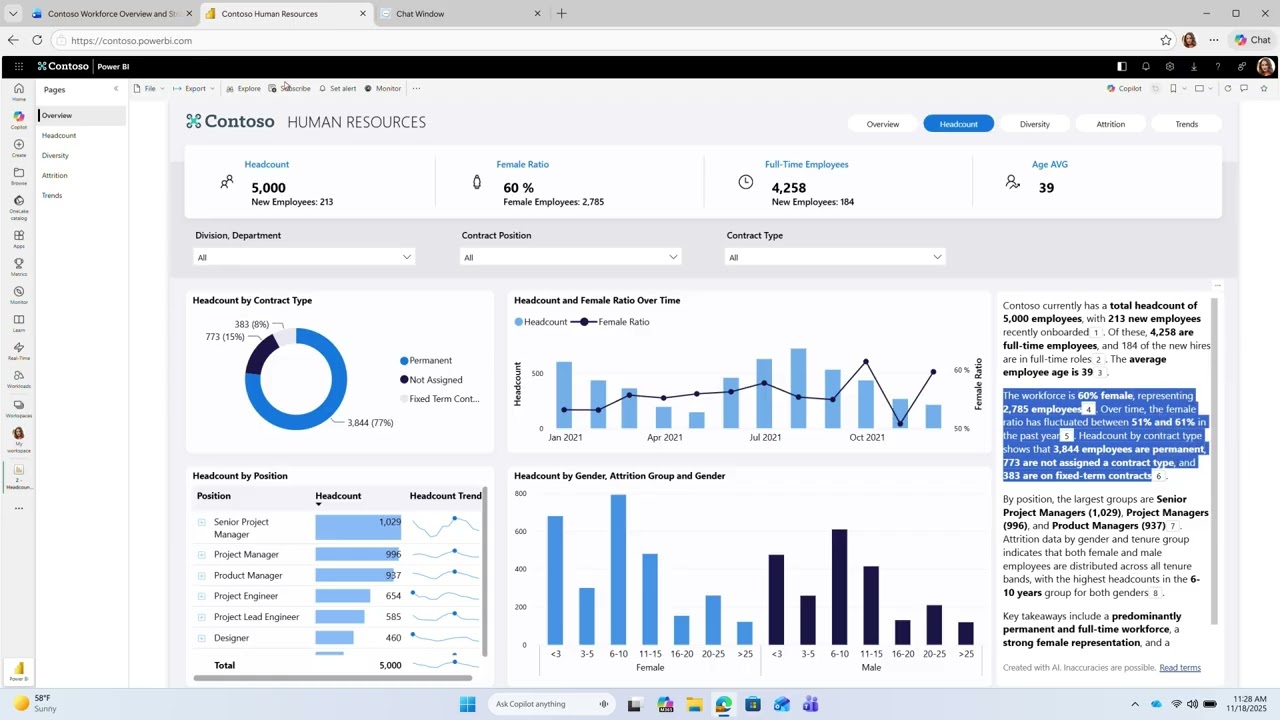Expand the Product Manager row
Image resolution: width=1280 pixels, height=720 pixels.
[x=201, y=575]
